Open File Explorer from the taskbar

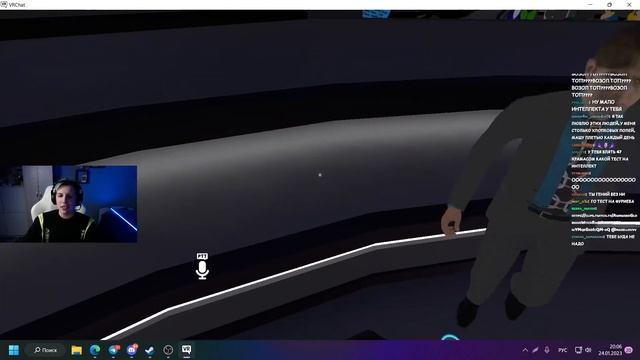pyautogui.click(x=76, y=350)
